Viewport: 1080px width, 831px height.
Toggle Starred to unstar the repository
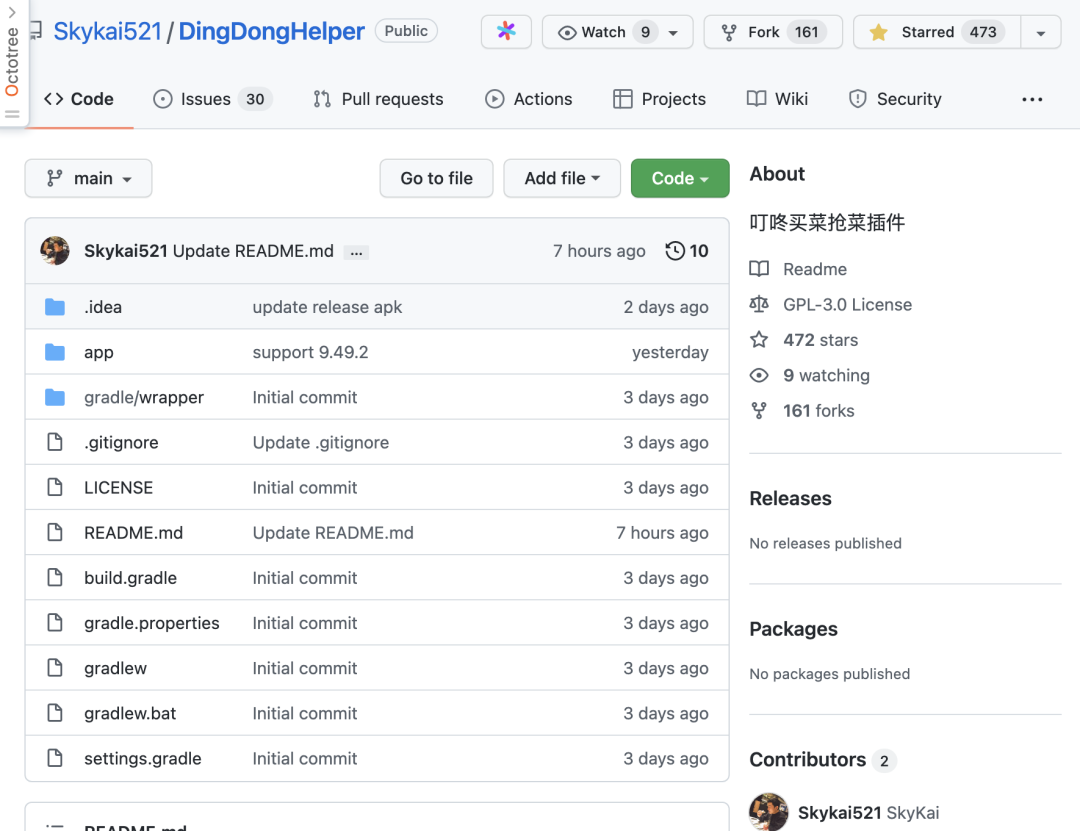pyautogui.click(x=937, y=32)
